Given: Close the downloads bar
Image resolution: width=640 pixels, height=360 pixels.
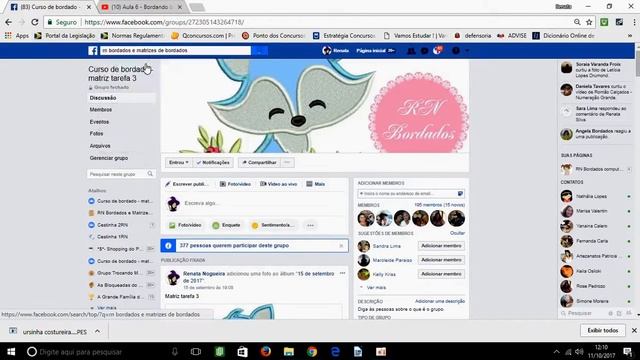Looking at the screenshot, I should [634, 330].
